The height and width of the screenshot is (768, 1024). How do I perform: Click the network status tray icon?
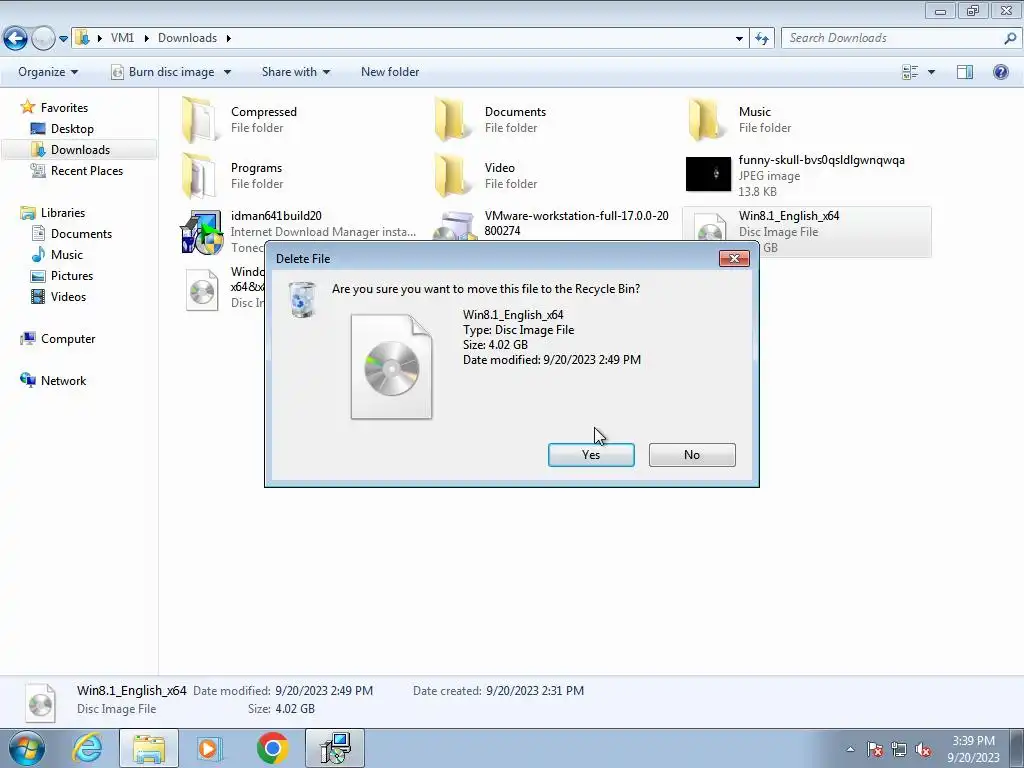899,749
